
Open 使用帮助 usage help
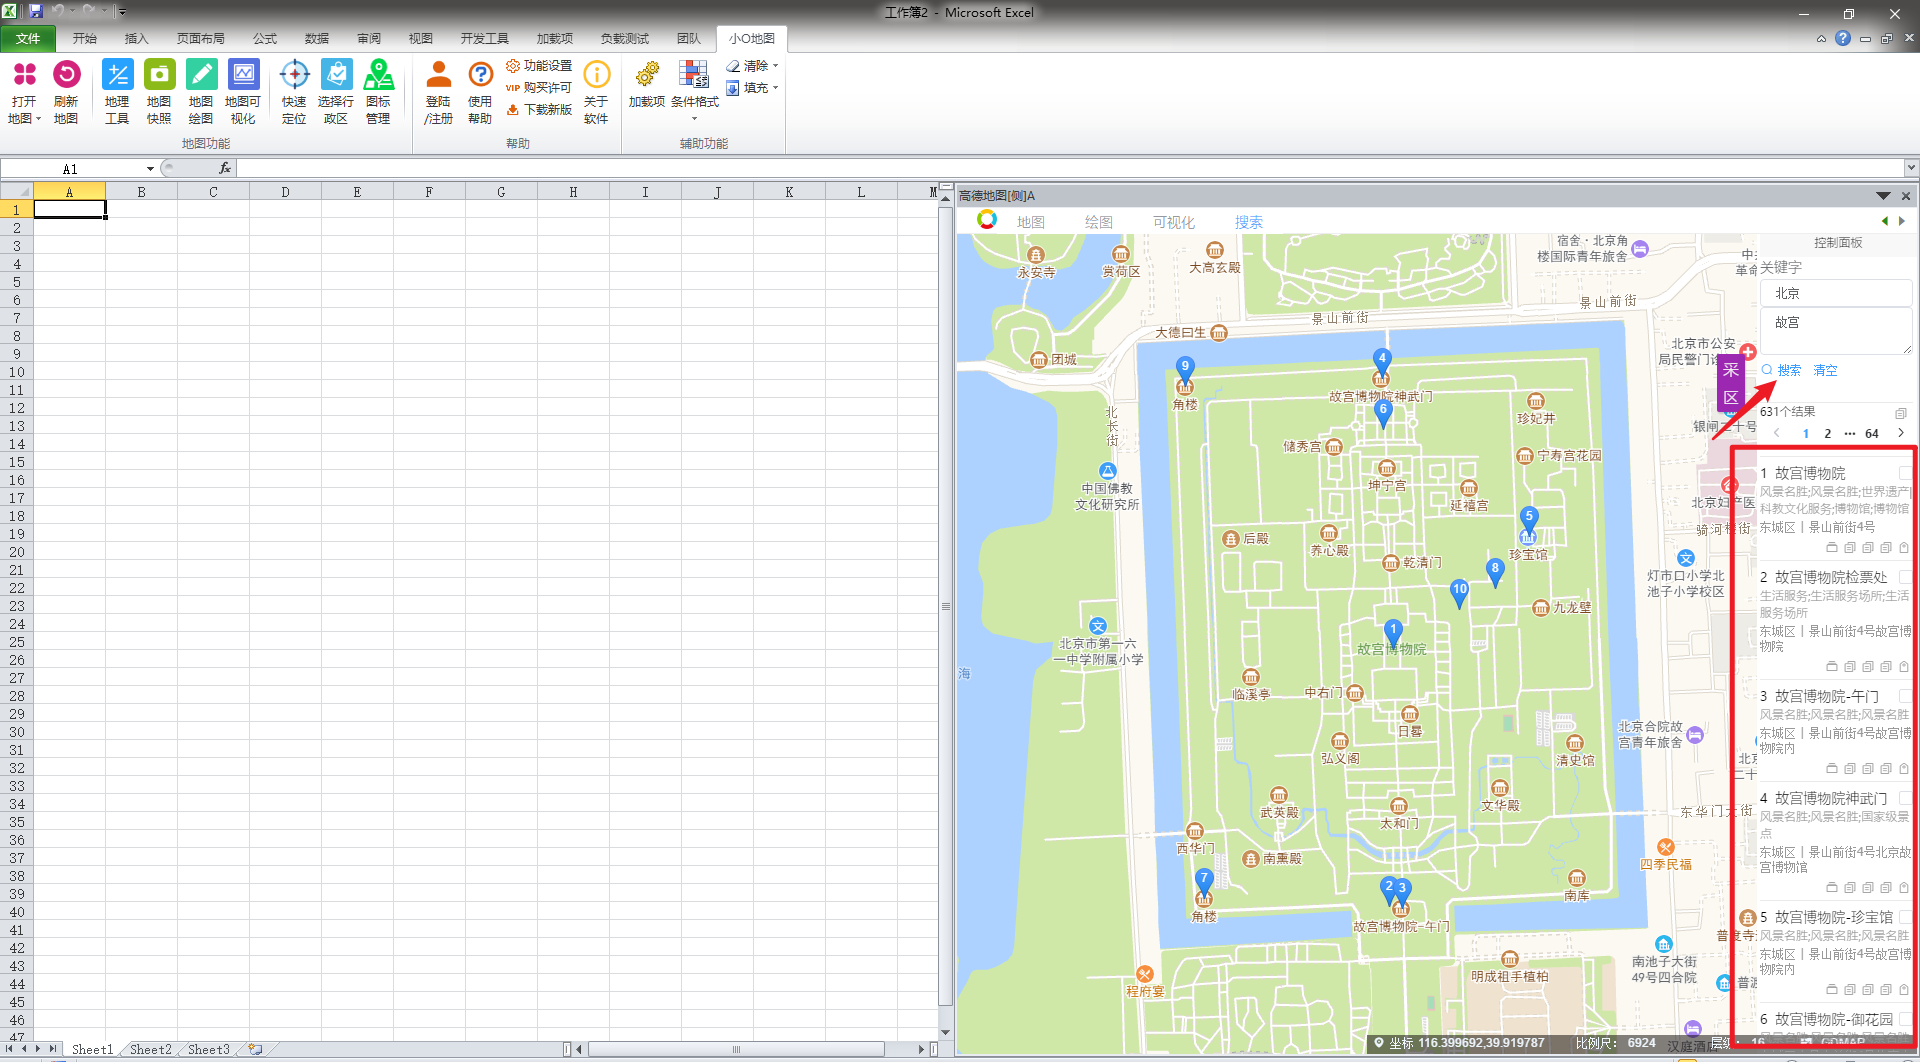[480, 75]
